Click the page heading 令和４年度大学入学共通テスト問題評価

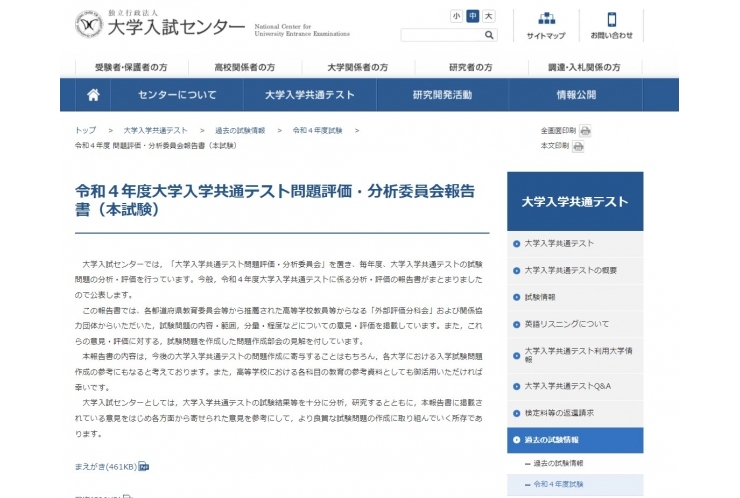pyautogui.click(x=275, y=200)
